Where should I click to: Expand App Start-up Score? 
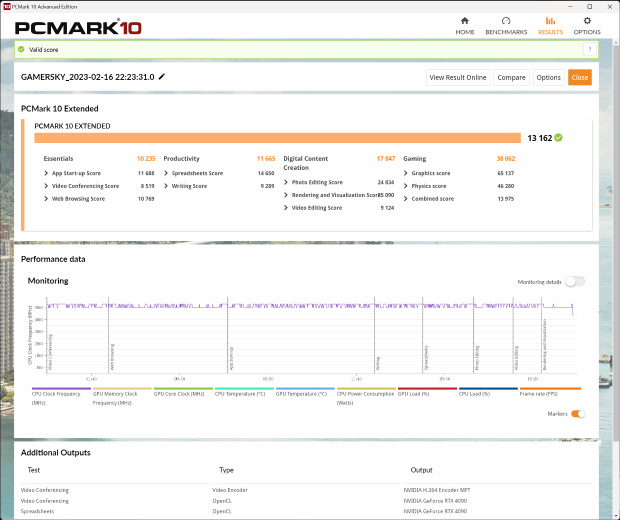point(46,173)
